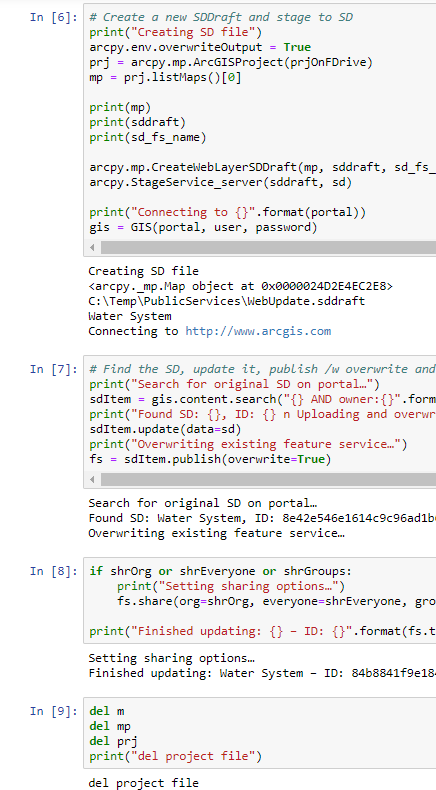Click the print("Connecting to {}") code line

(228, 212)
